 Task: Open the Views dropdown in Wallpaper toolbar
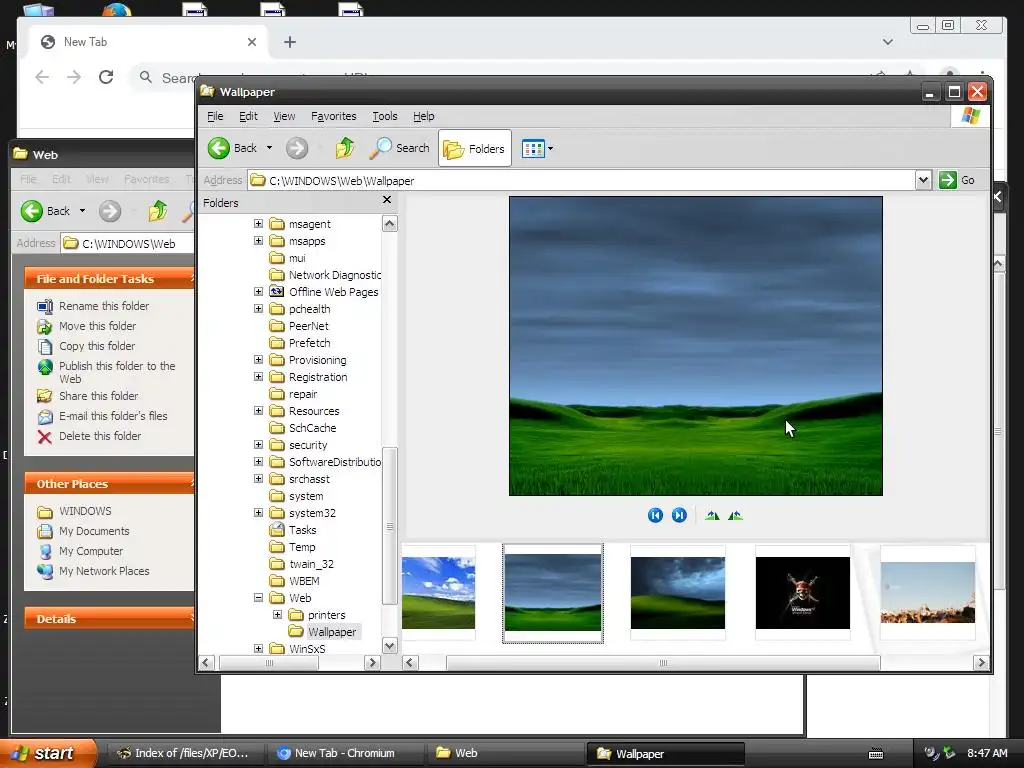pos(537,148)
